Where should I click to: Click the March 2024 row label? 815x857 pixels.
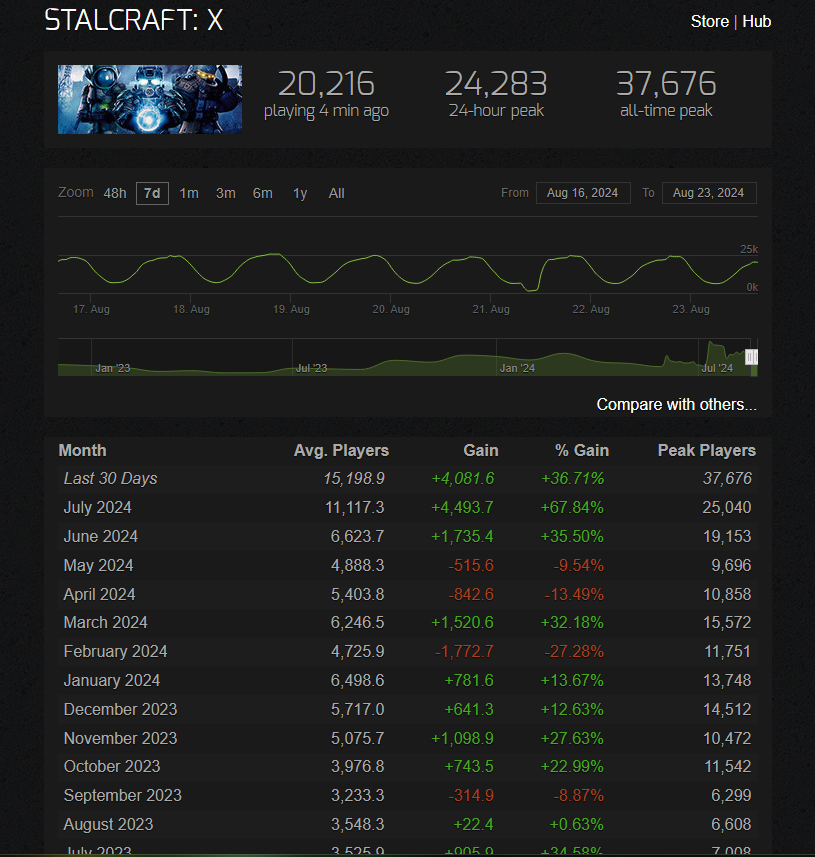click(105, 623)
